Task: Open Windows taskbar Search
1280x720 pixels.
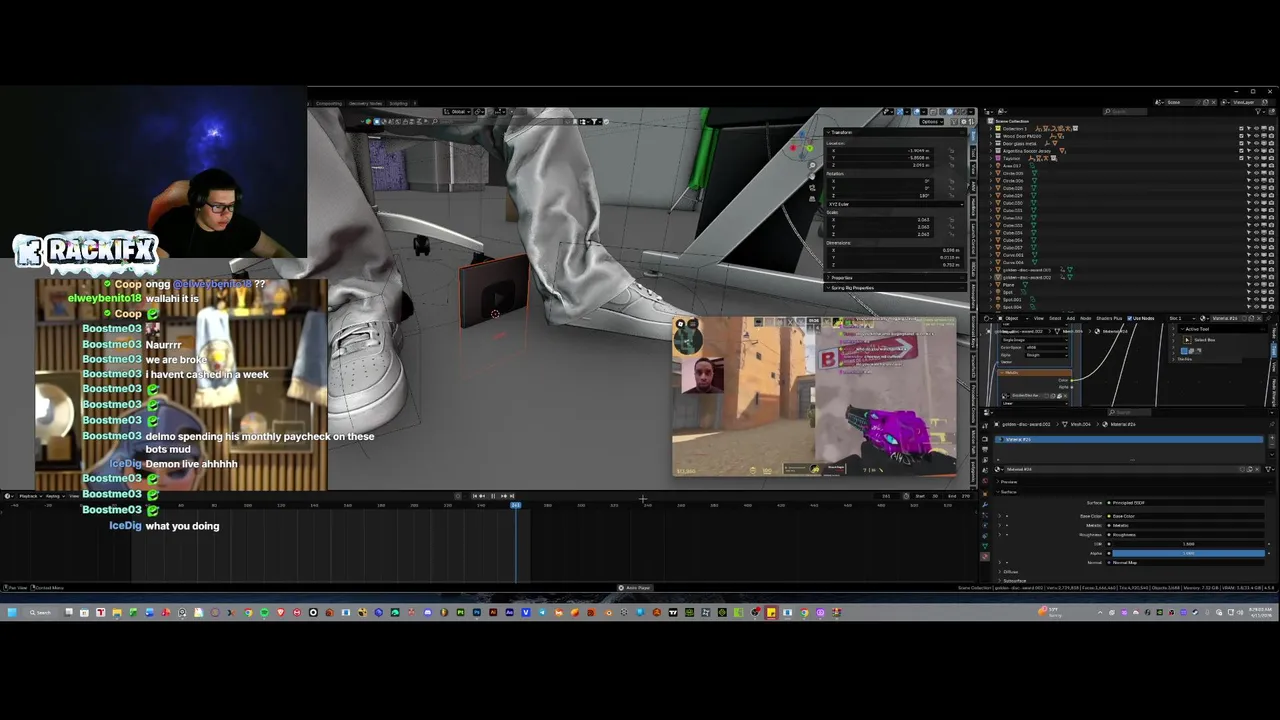Action: tap(40, 612)
